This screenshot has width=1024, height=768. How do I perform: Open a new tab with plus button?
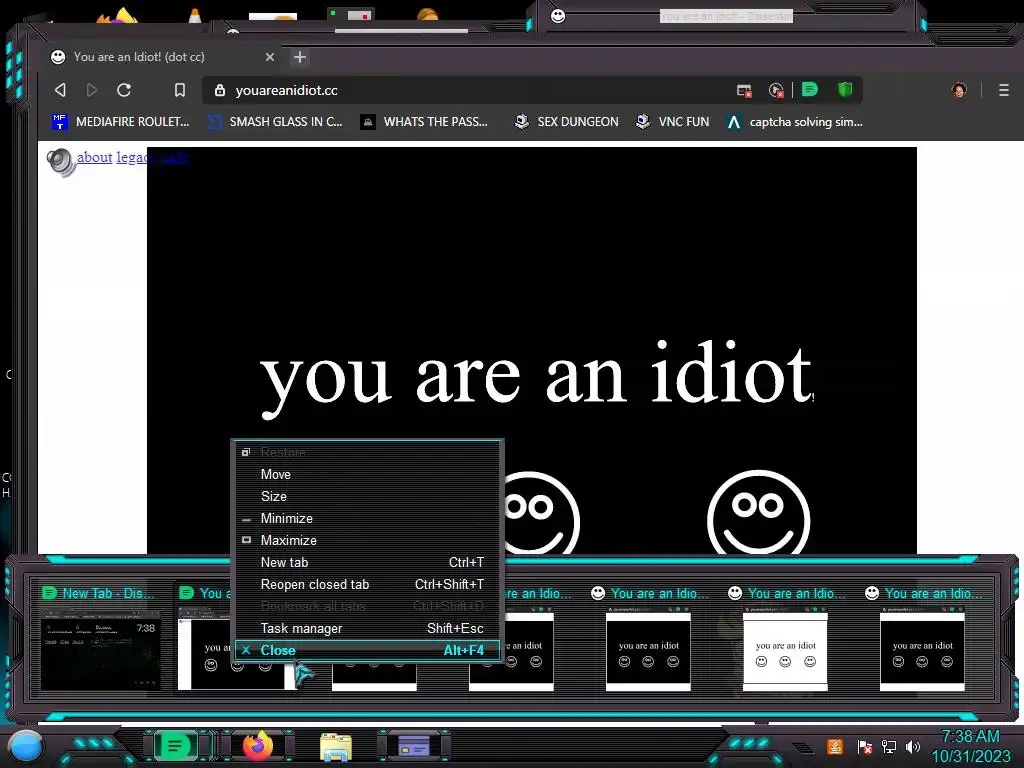(300, 57)
